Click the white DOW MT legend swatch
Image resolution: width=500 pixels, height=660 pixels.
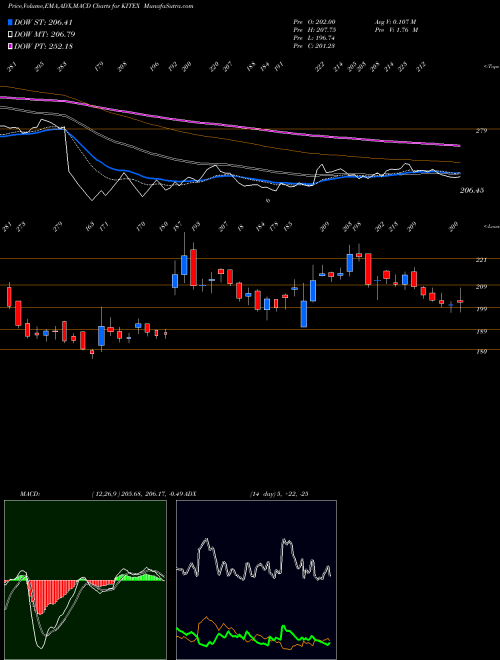pyautogui.click(x=10, y=34)
